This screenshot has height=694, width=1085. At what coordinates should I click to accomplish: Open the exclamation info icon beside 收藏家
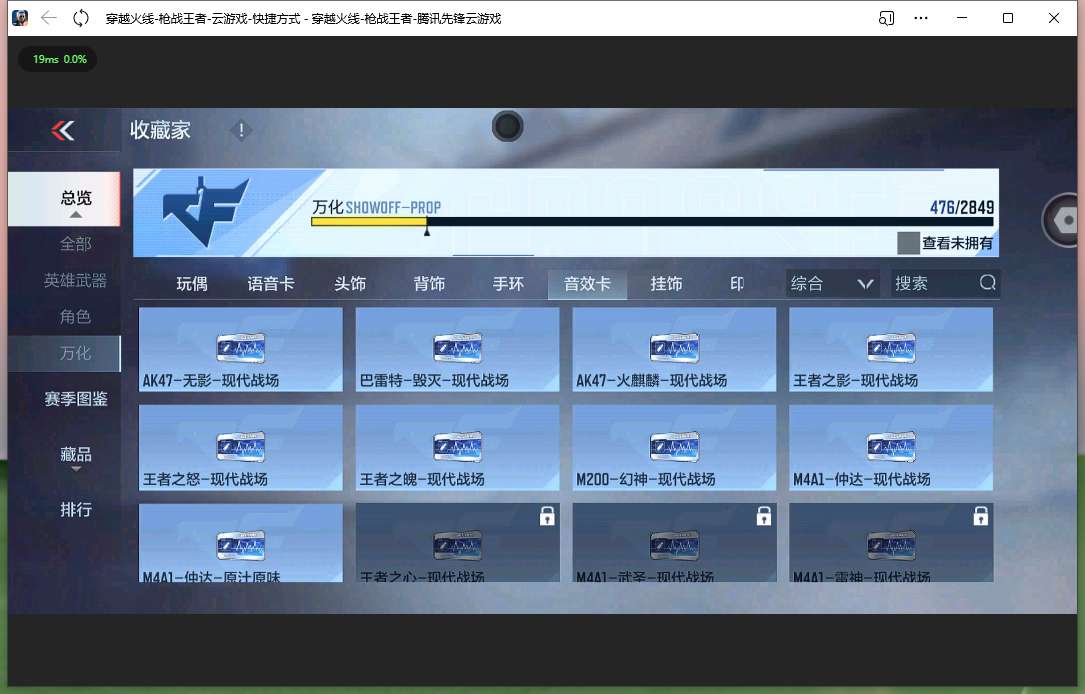[x=241, y=130]
